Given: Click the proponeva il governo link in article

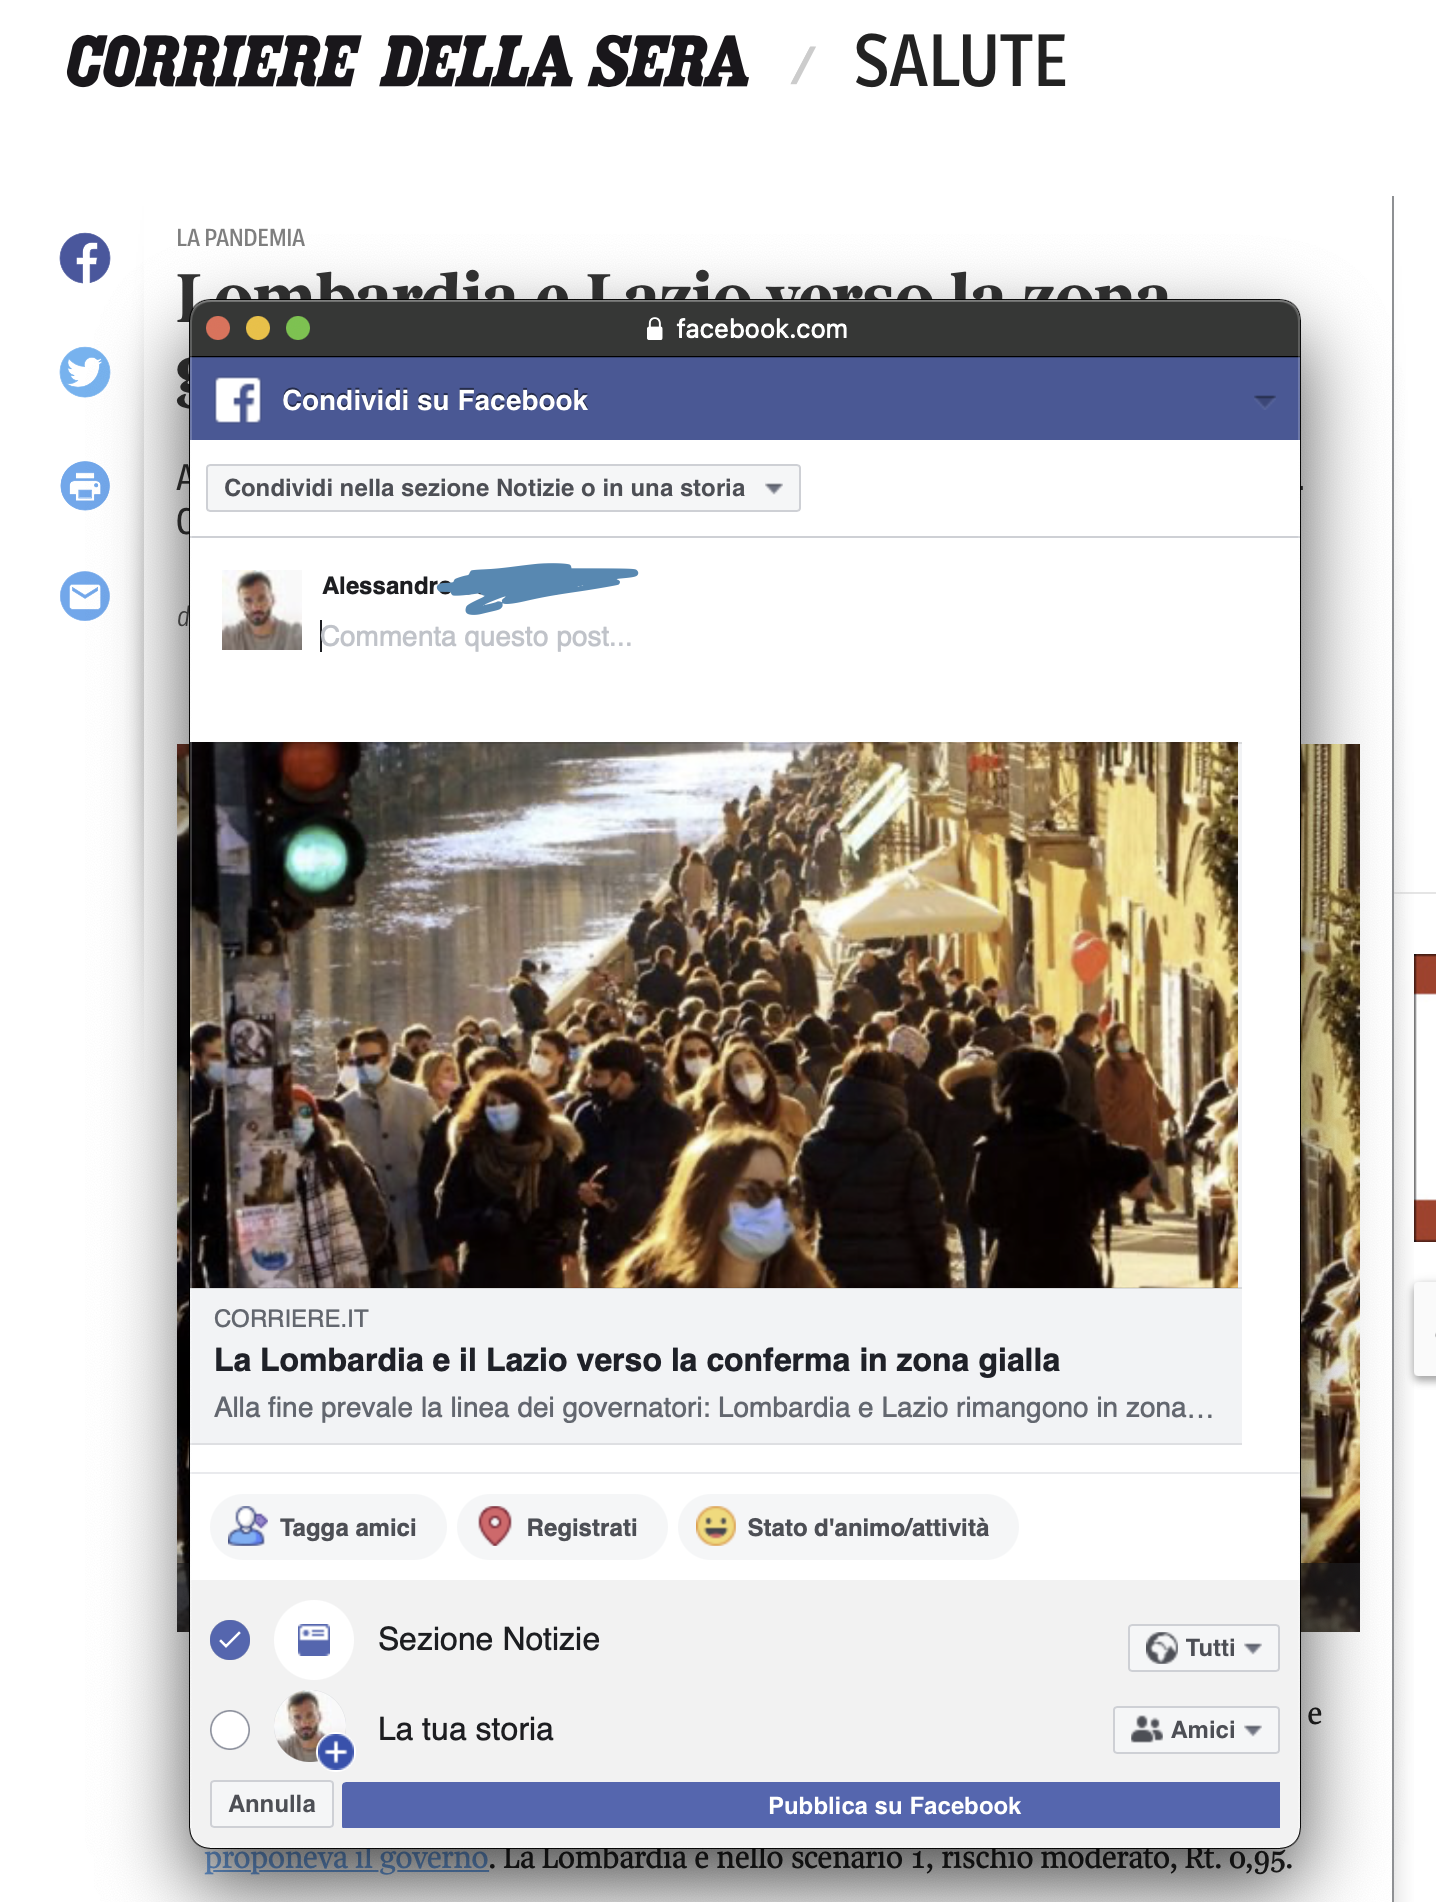Looking at the screenshot, I should [347, 1860].
